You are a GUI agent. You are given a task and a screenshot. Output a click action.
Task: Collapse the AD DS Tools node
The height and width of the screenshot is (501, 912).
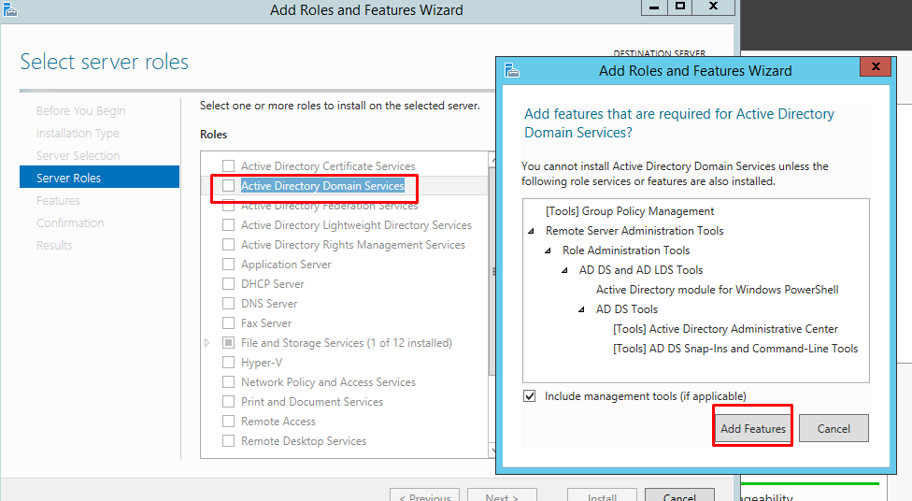pyautogui.click(x=584, y=310)
